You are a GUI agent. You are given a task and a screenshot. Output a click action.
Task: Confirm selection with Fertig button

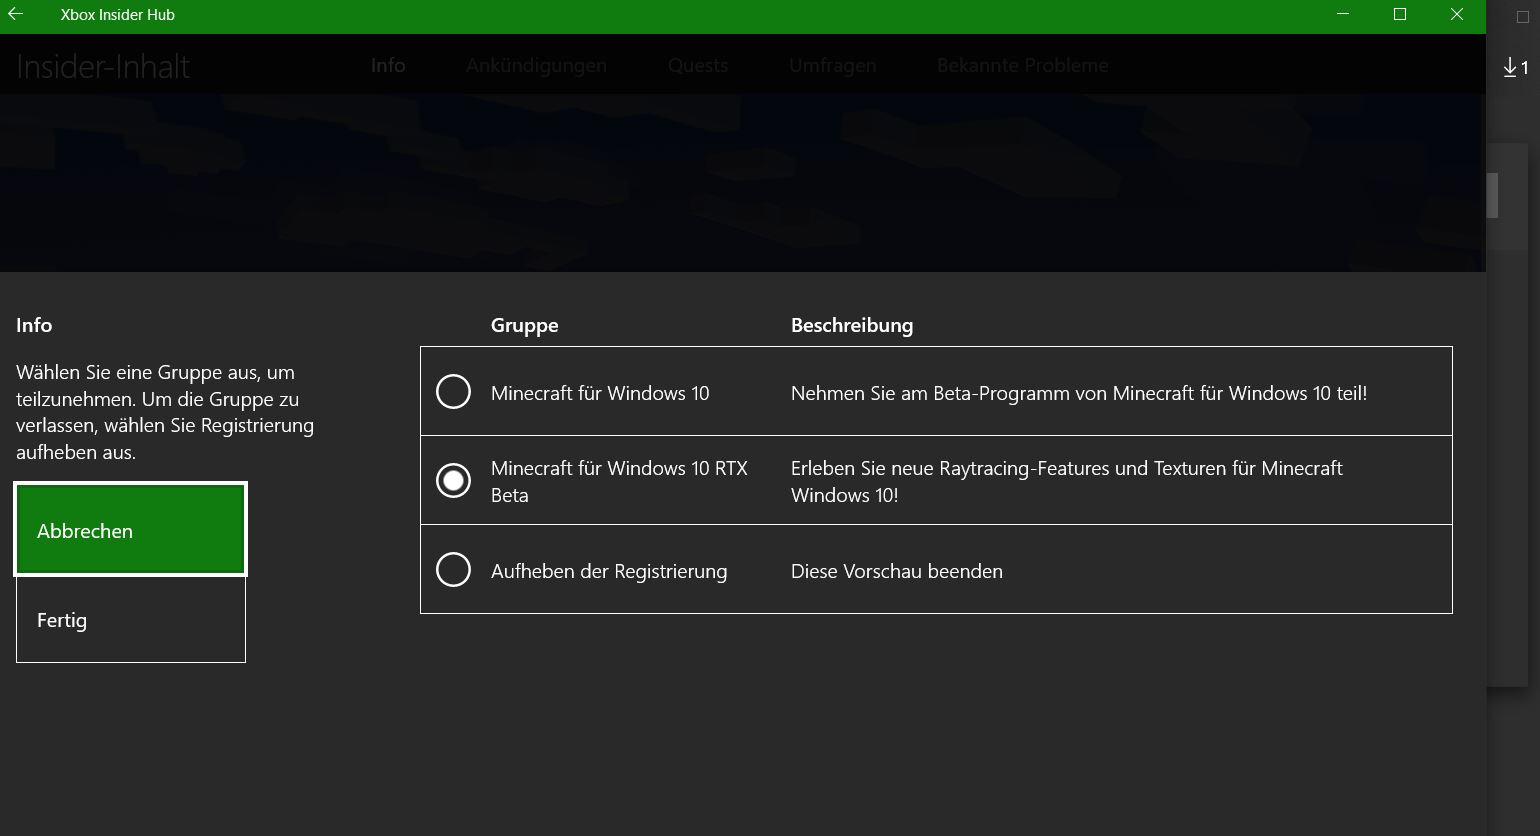pos(131,620)
